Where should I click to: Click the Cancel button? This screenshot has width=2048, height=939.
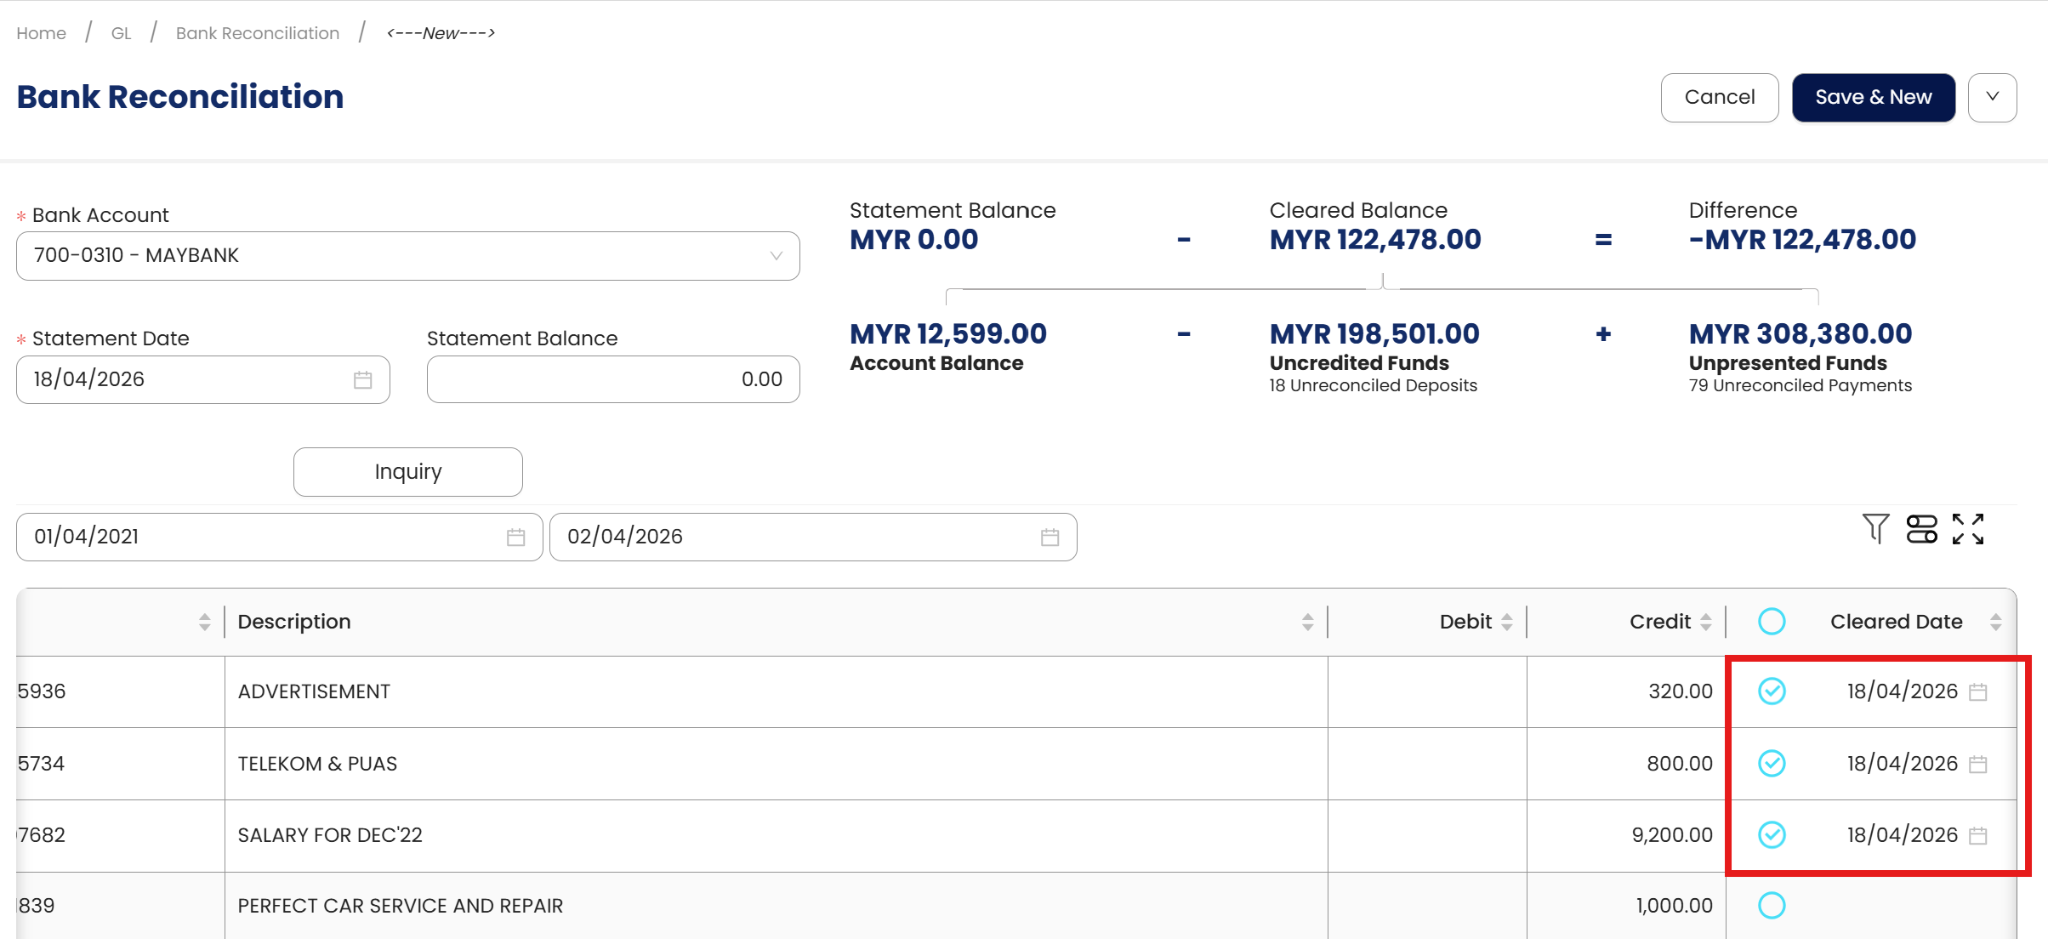pos(1719,97)
